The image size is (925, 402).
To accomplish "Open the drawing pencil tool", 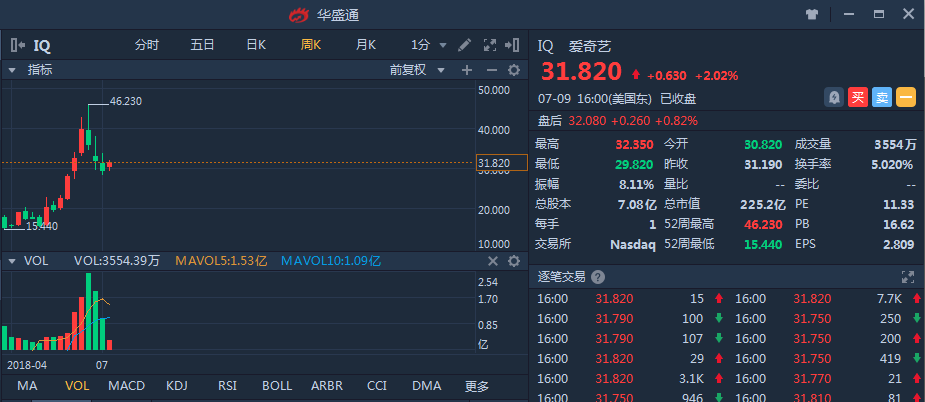I will [465, 45].
